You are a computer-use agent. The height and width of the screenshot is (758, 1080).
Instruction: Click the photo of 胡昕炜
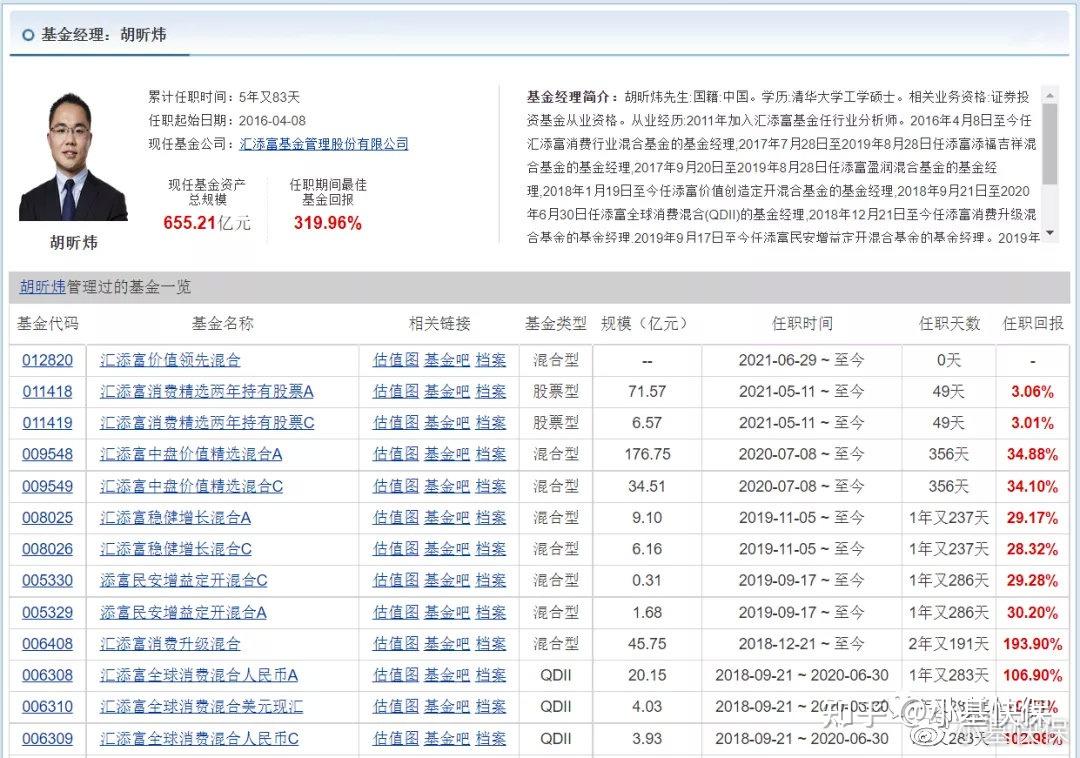tap(73, 155)
